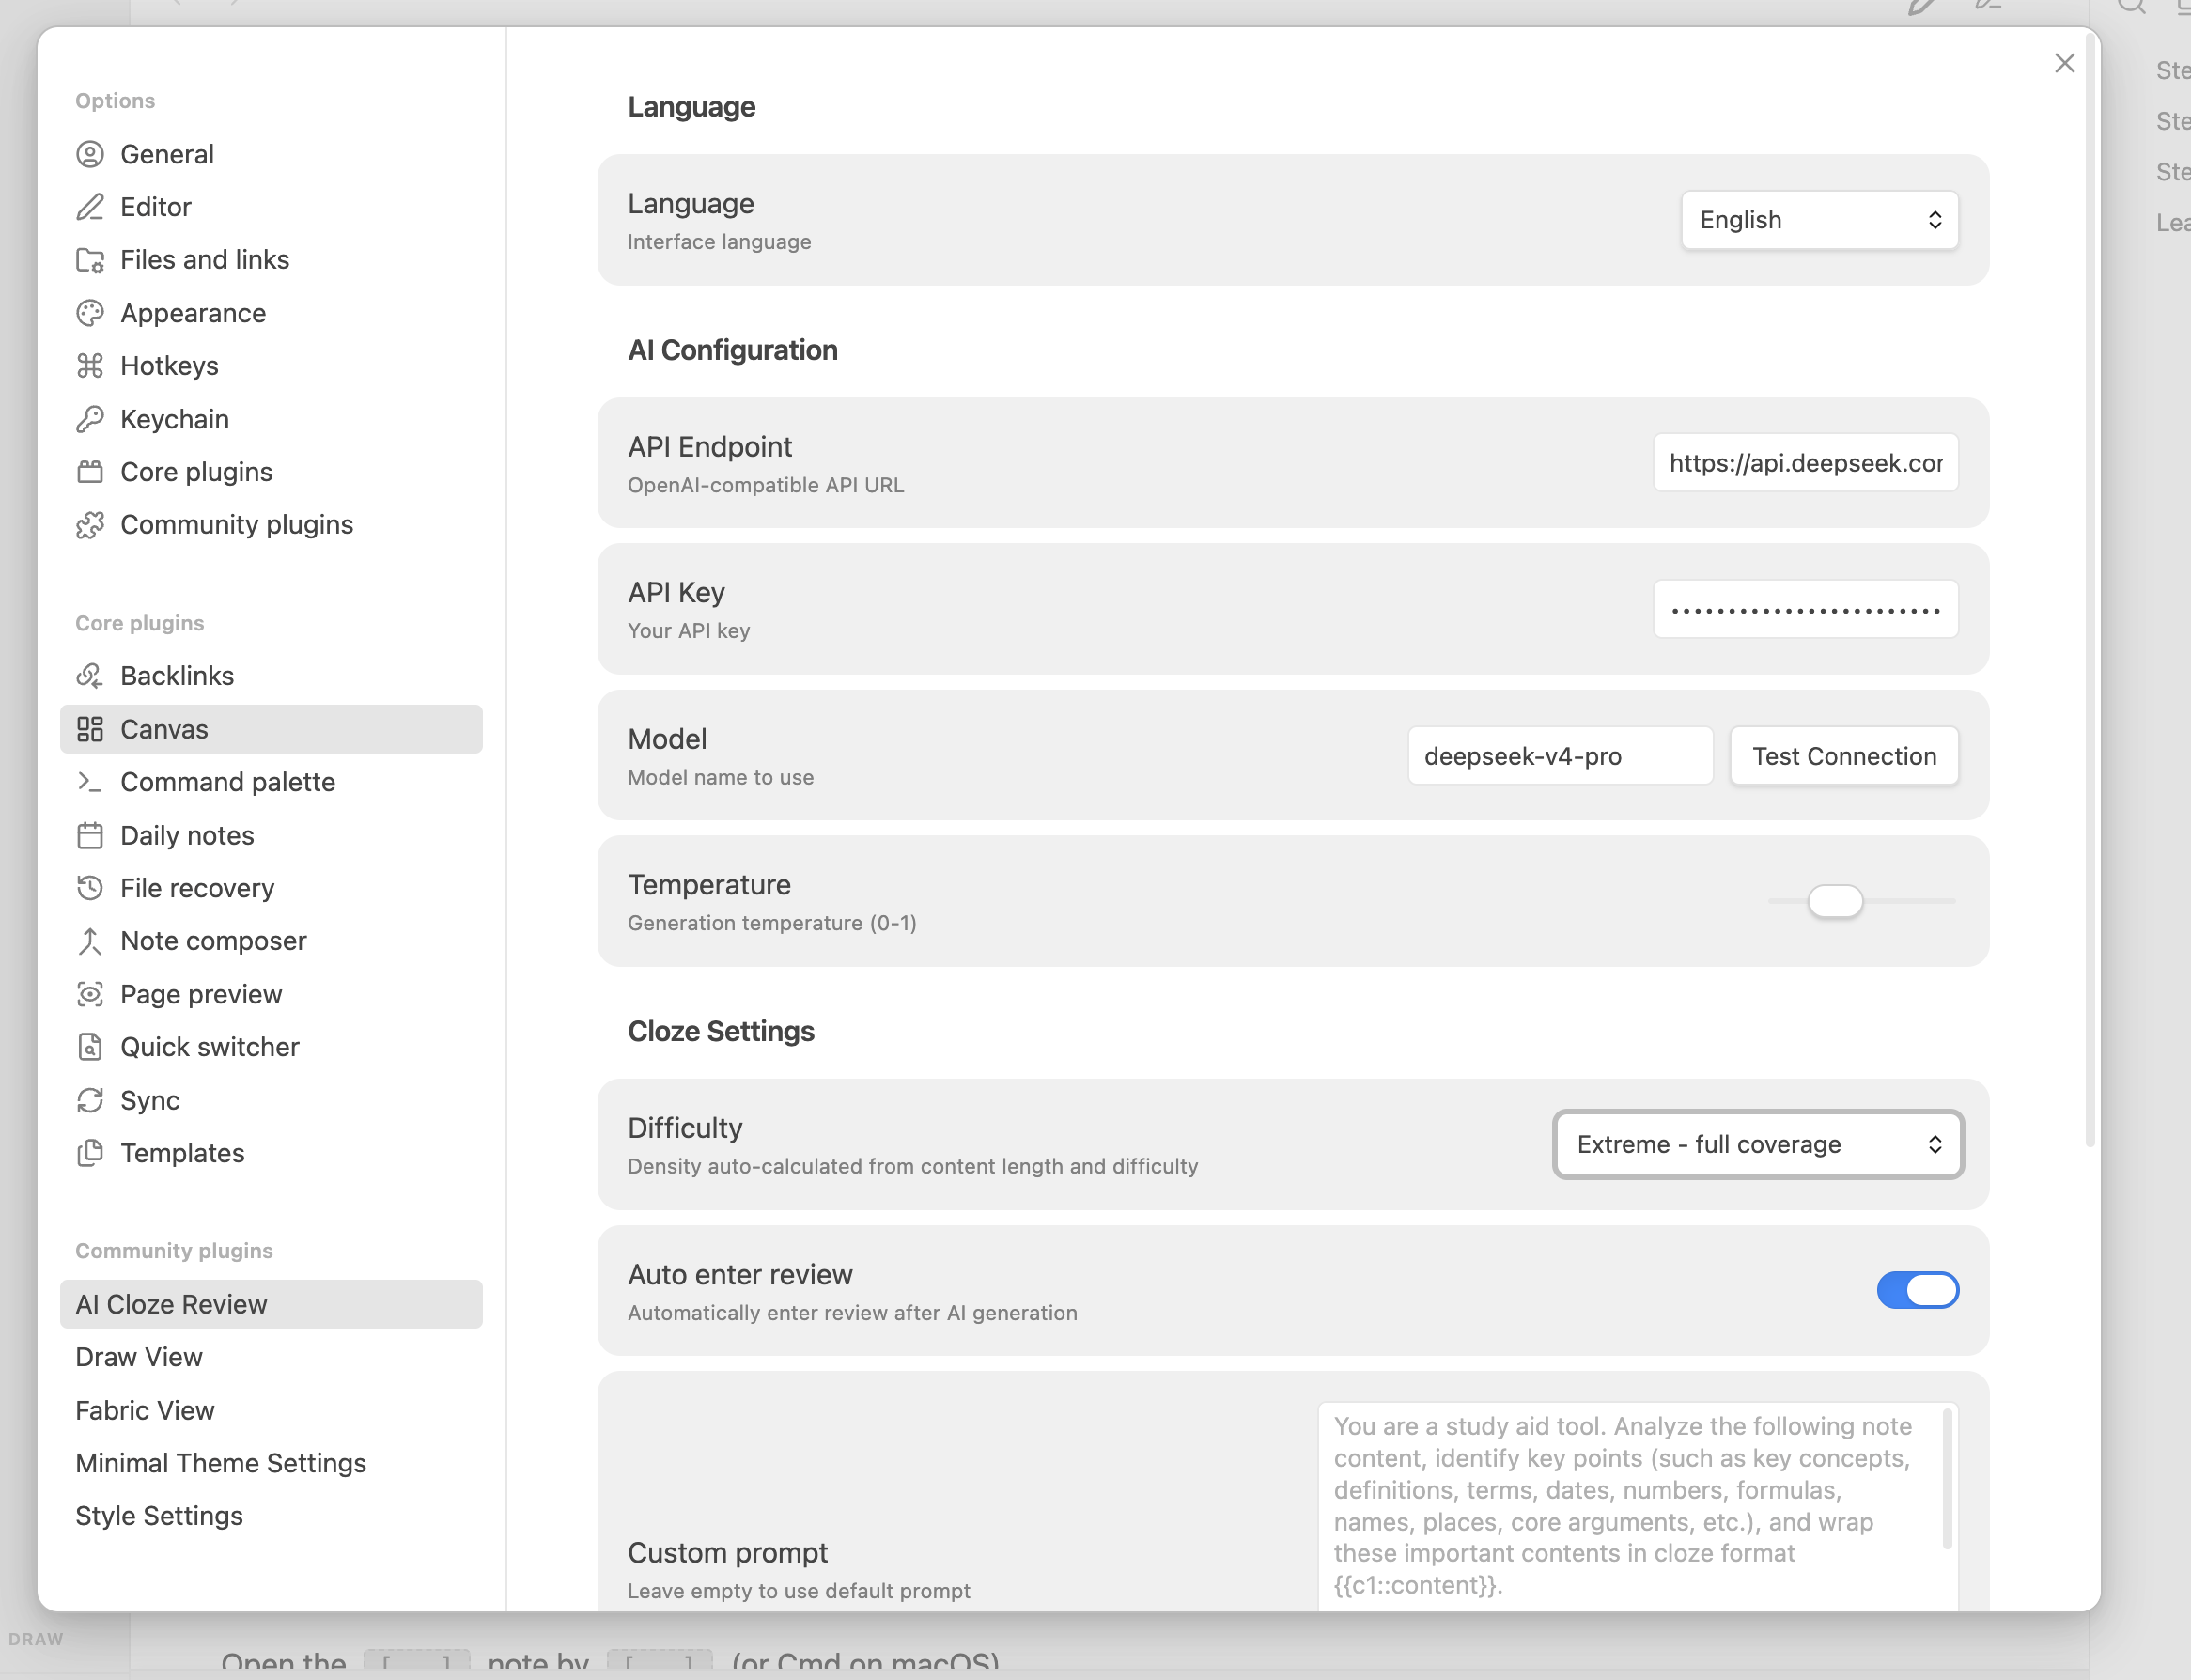The image size is (2191, 1680).
Task: Click the Page preview eye icon
Action: point(90,994)
